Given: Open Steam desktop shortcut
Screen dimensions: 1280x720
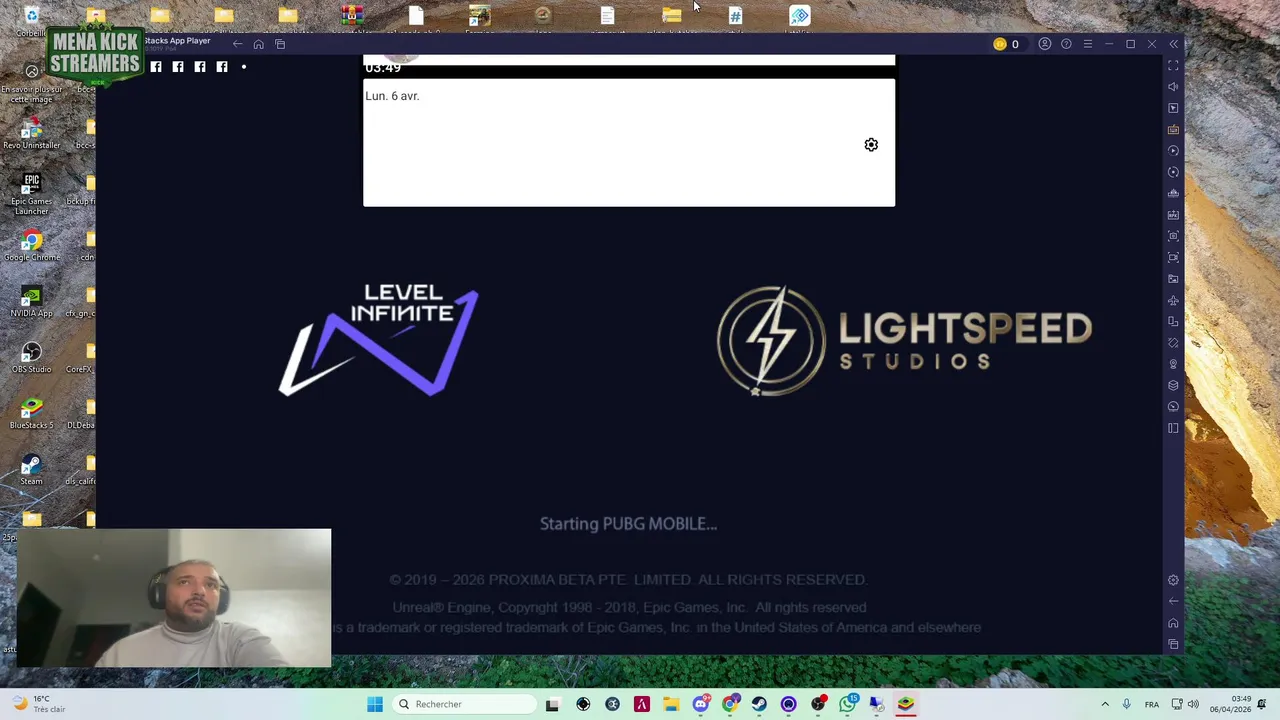Looking at the screenshot, I should [32, 469].
